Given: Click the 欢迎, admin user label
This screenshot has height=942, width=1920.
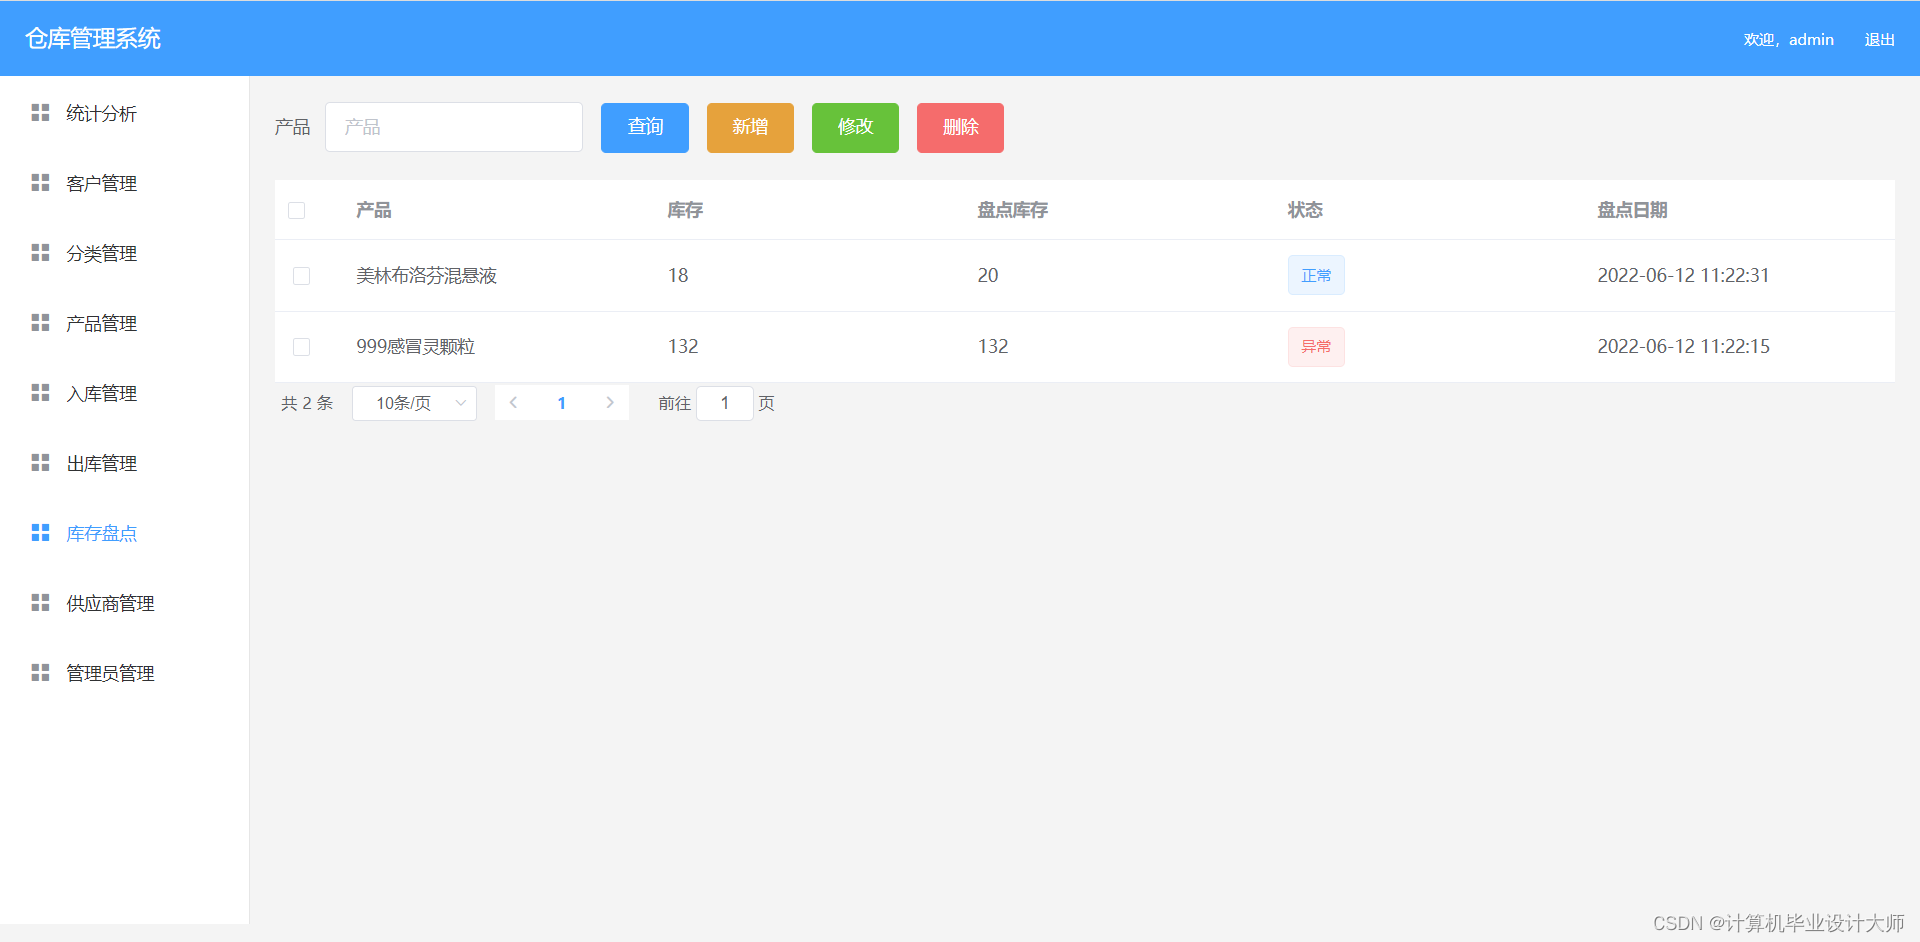Looking at the screenshot, I should click(x=1788, y=40).
